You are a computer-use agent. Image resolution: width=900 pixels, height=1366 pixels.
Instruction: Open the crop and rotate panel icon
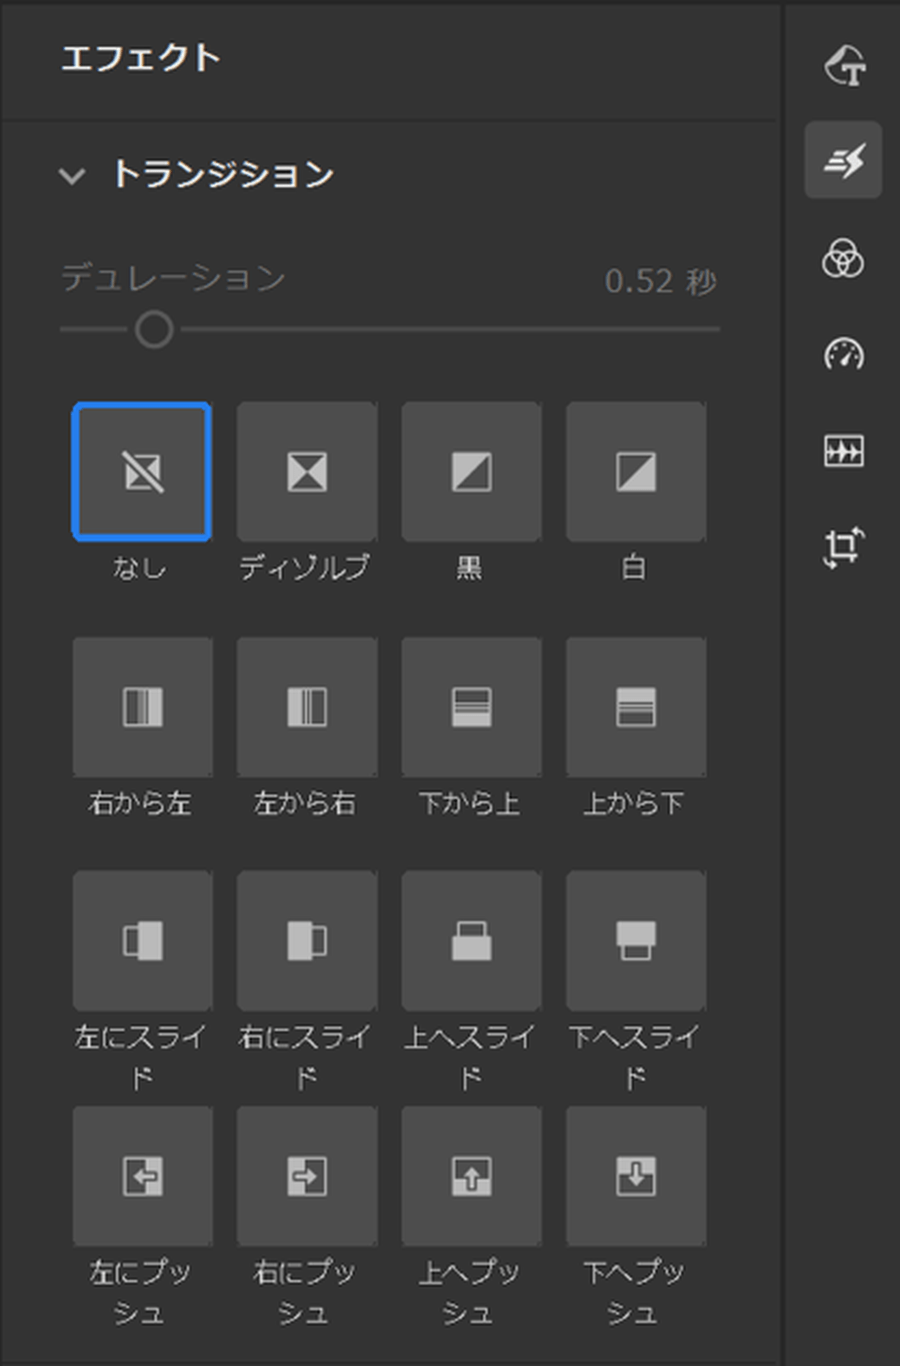843,547
